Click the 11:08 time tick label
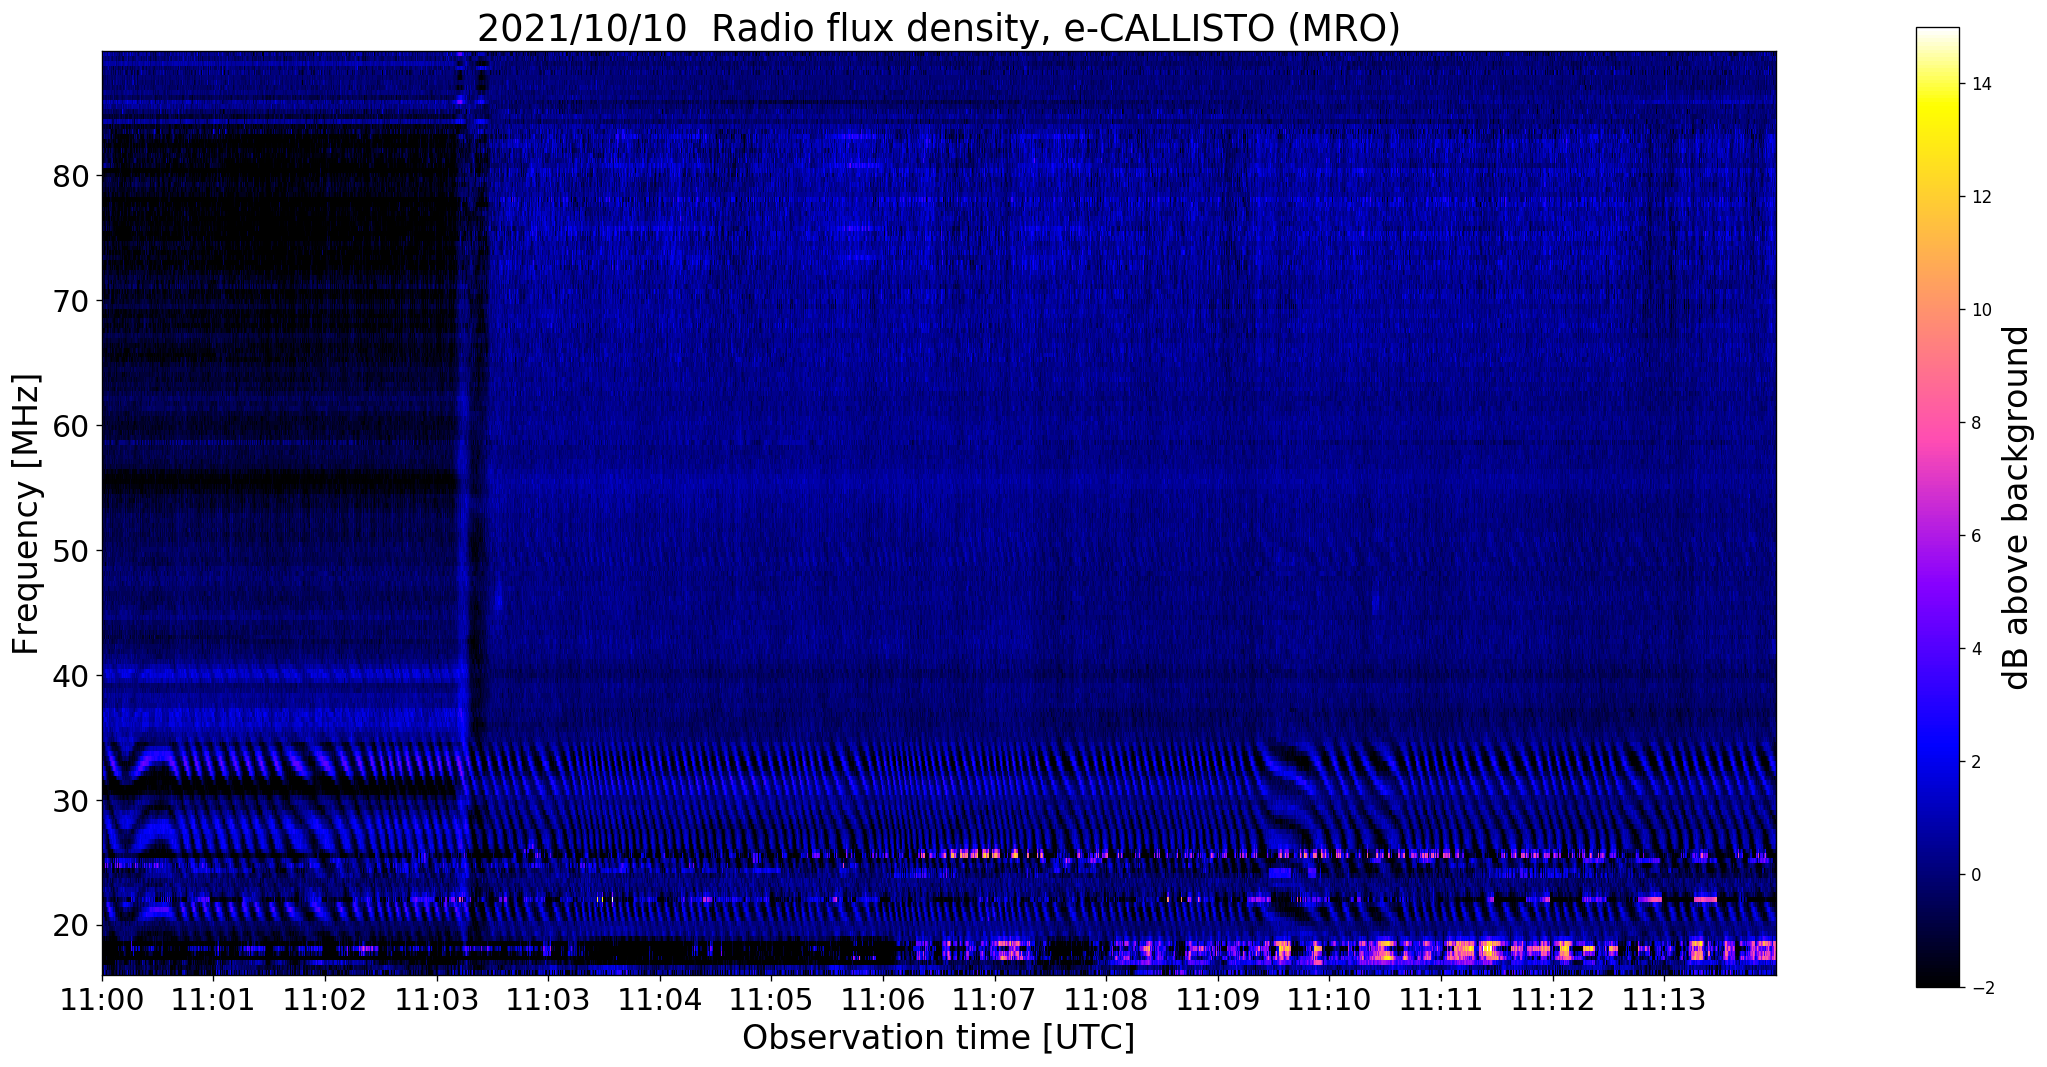Image resolution: width=2047 pixels, height=1067 pixels. coord(1105,999)
